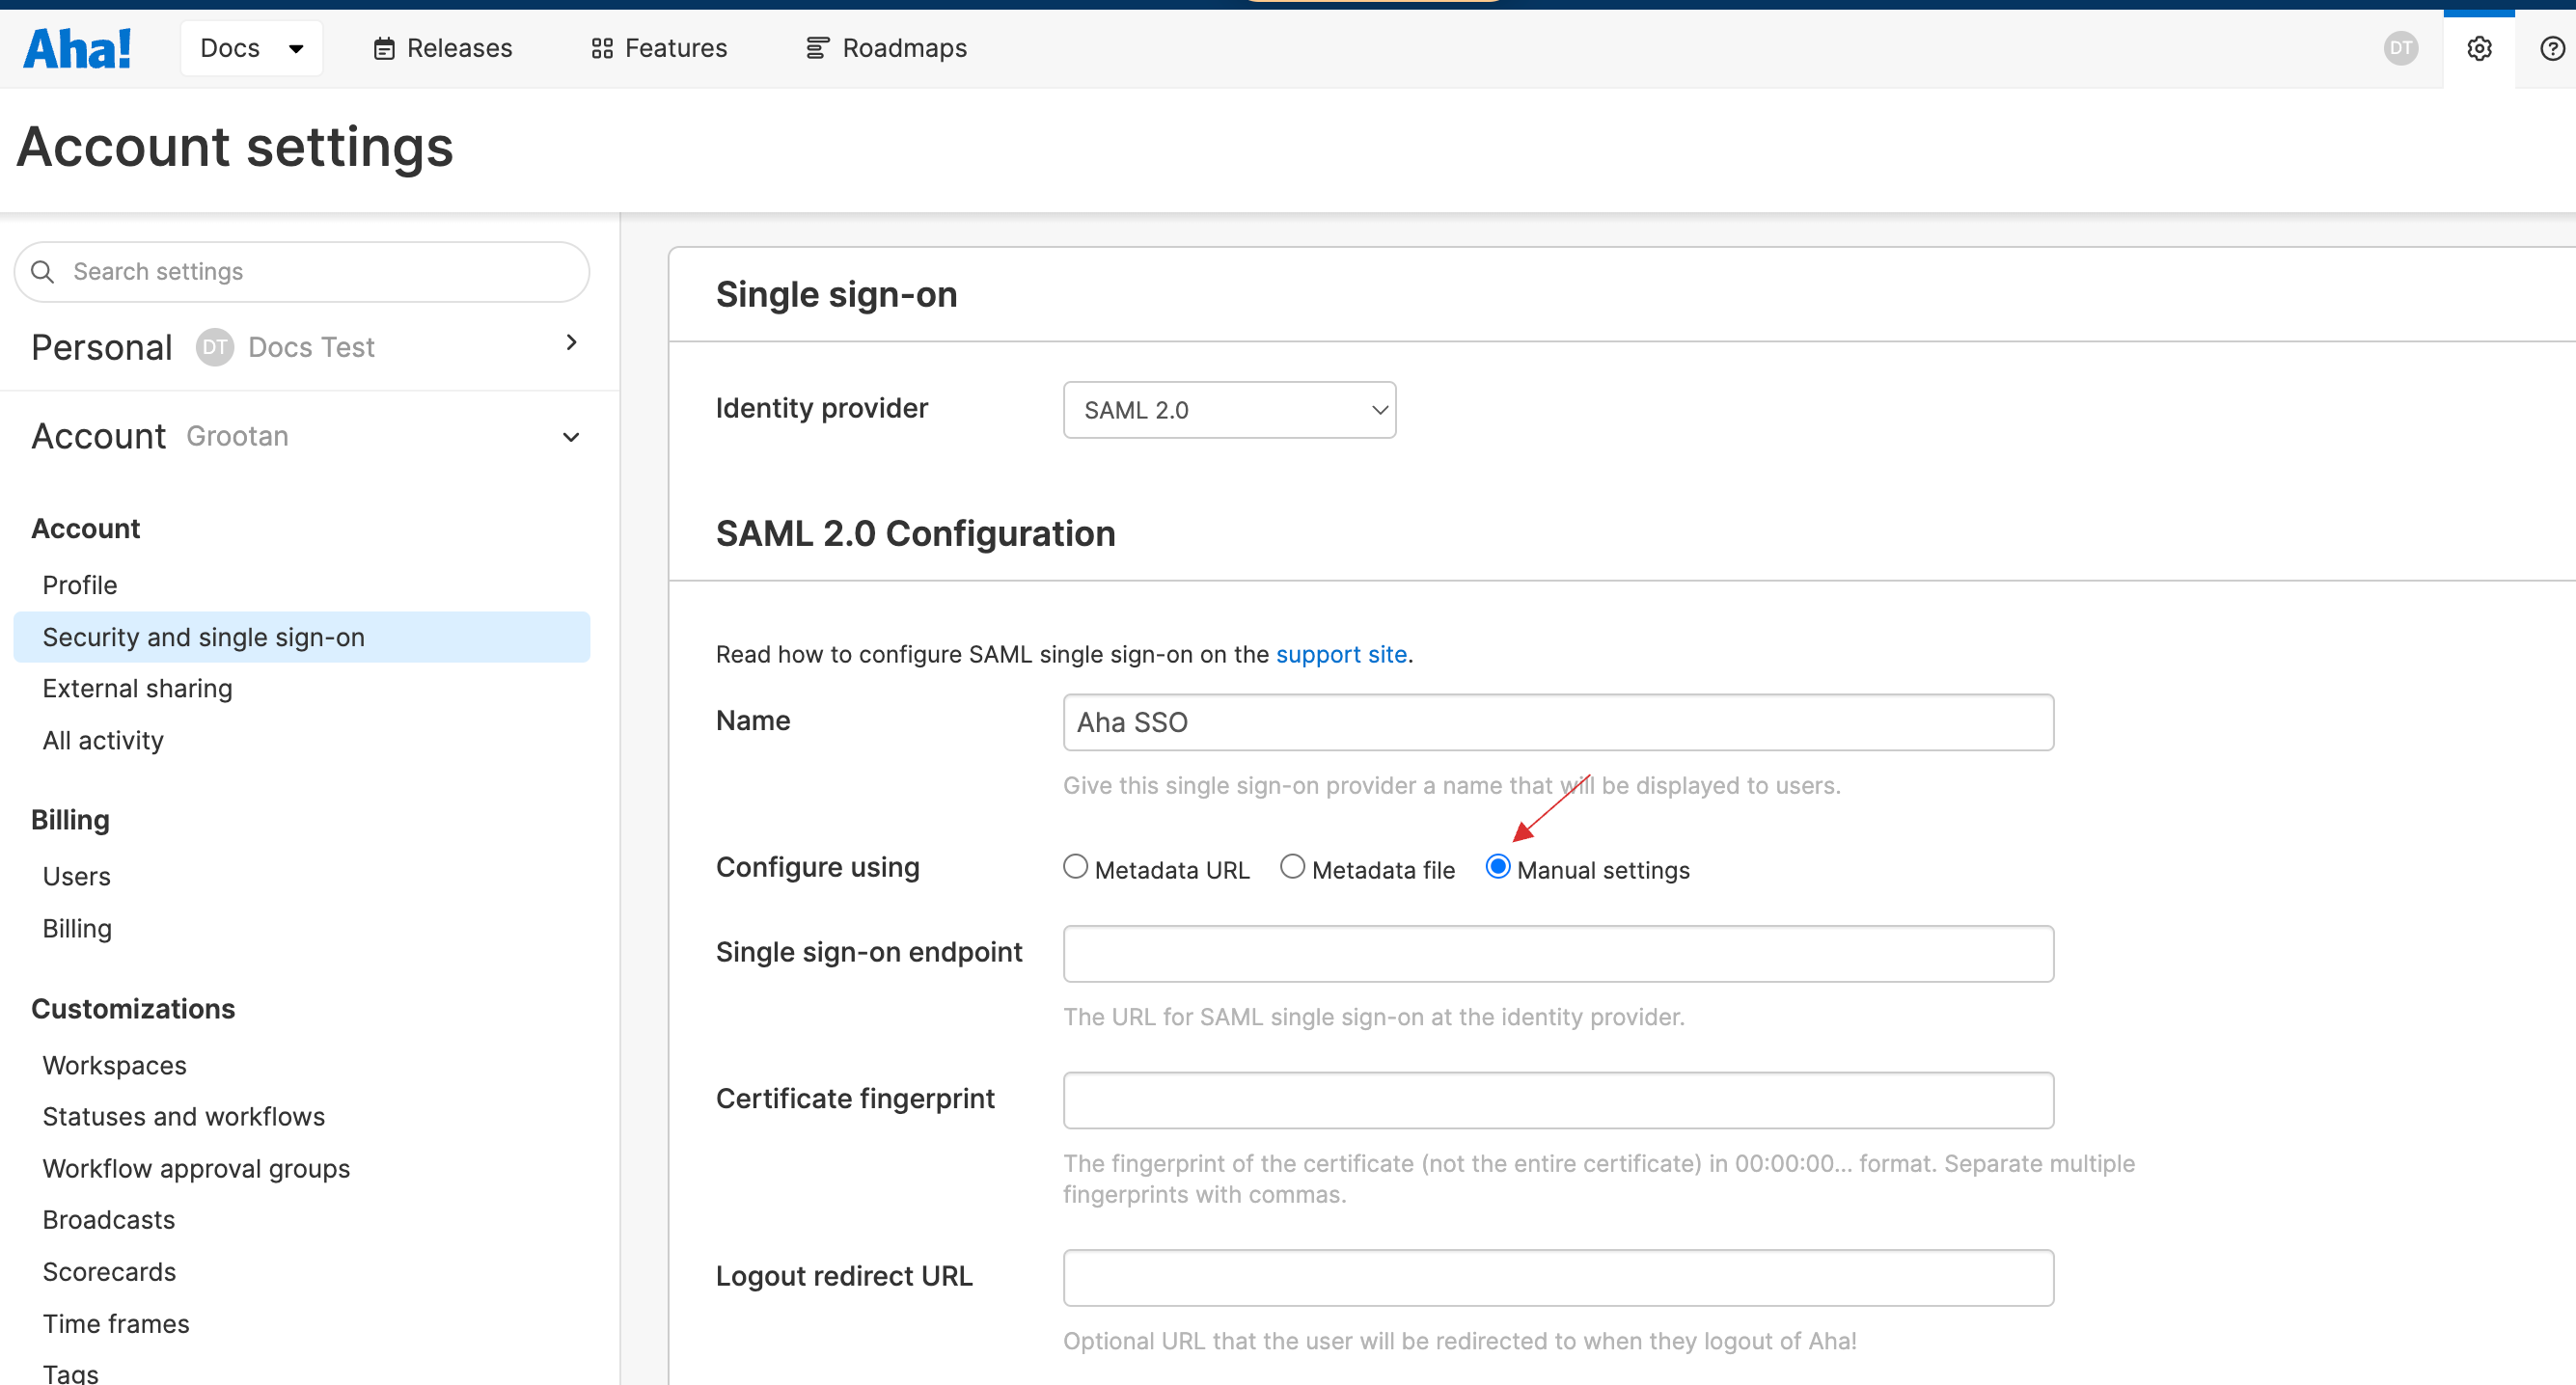
Task: Open the Releases menu
Action: [442, 48]
